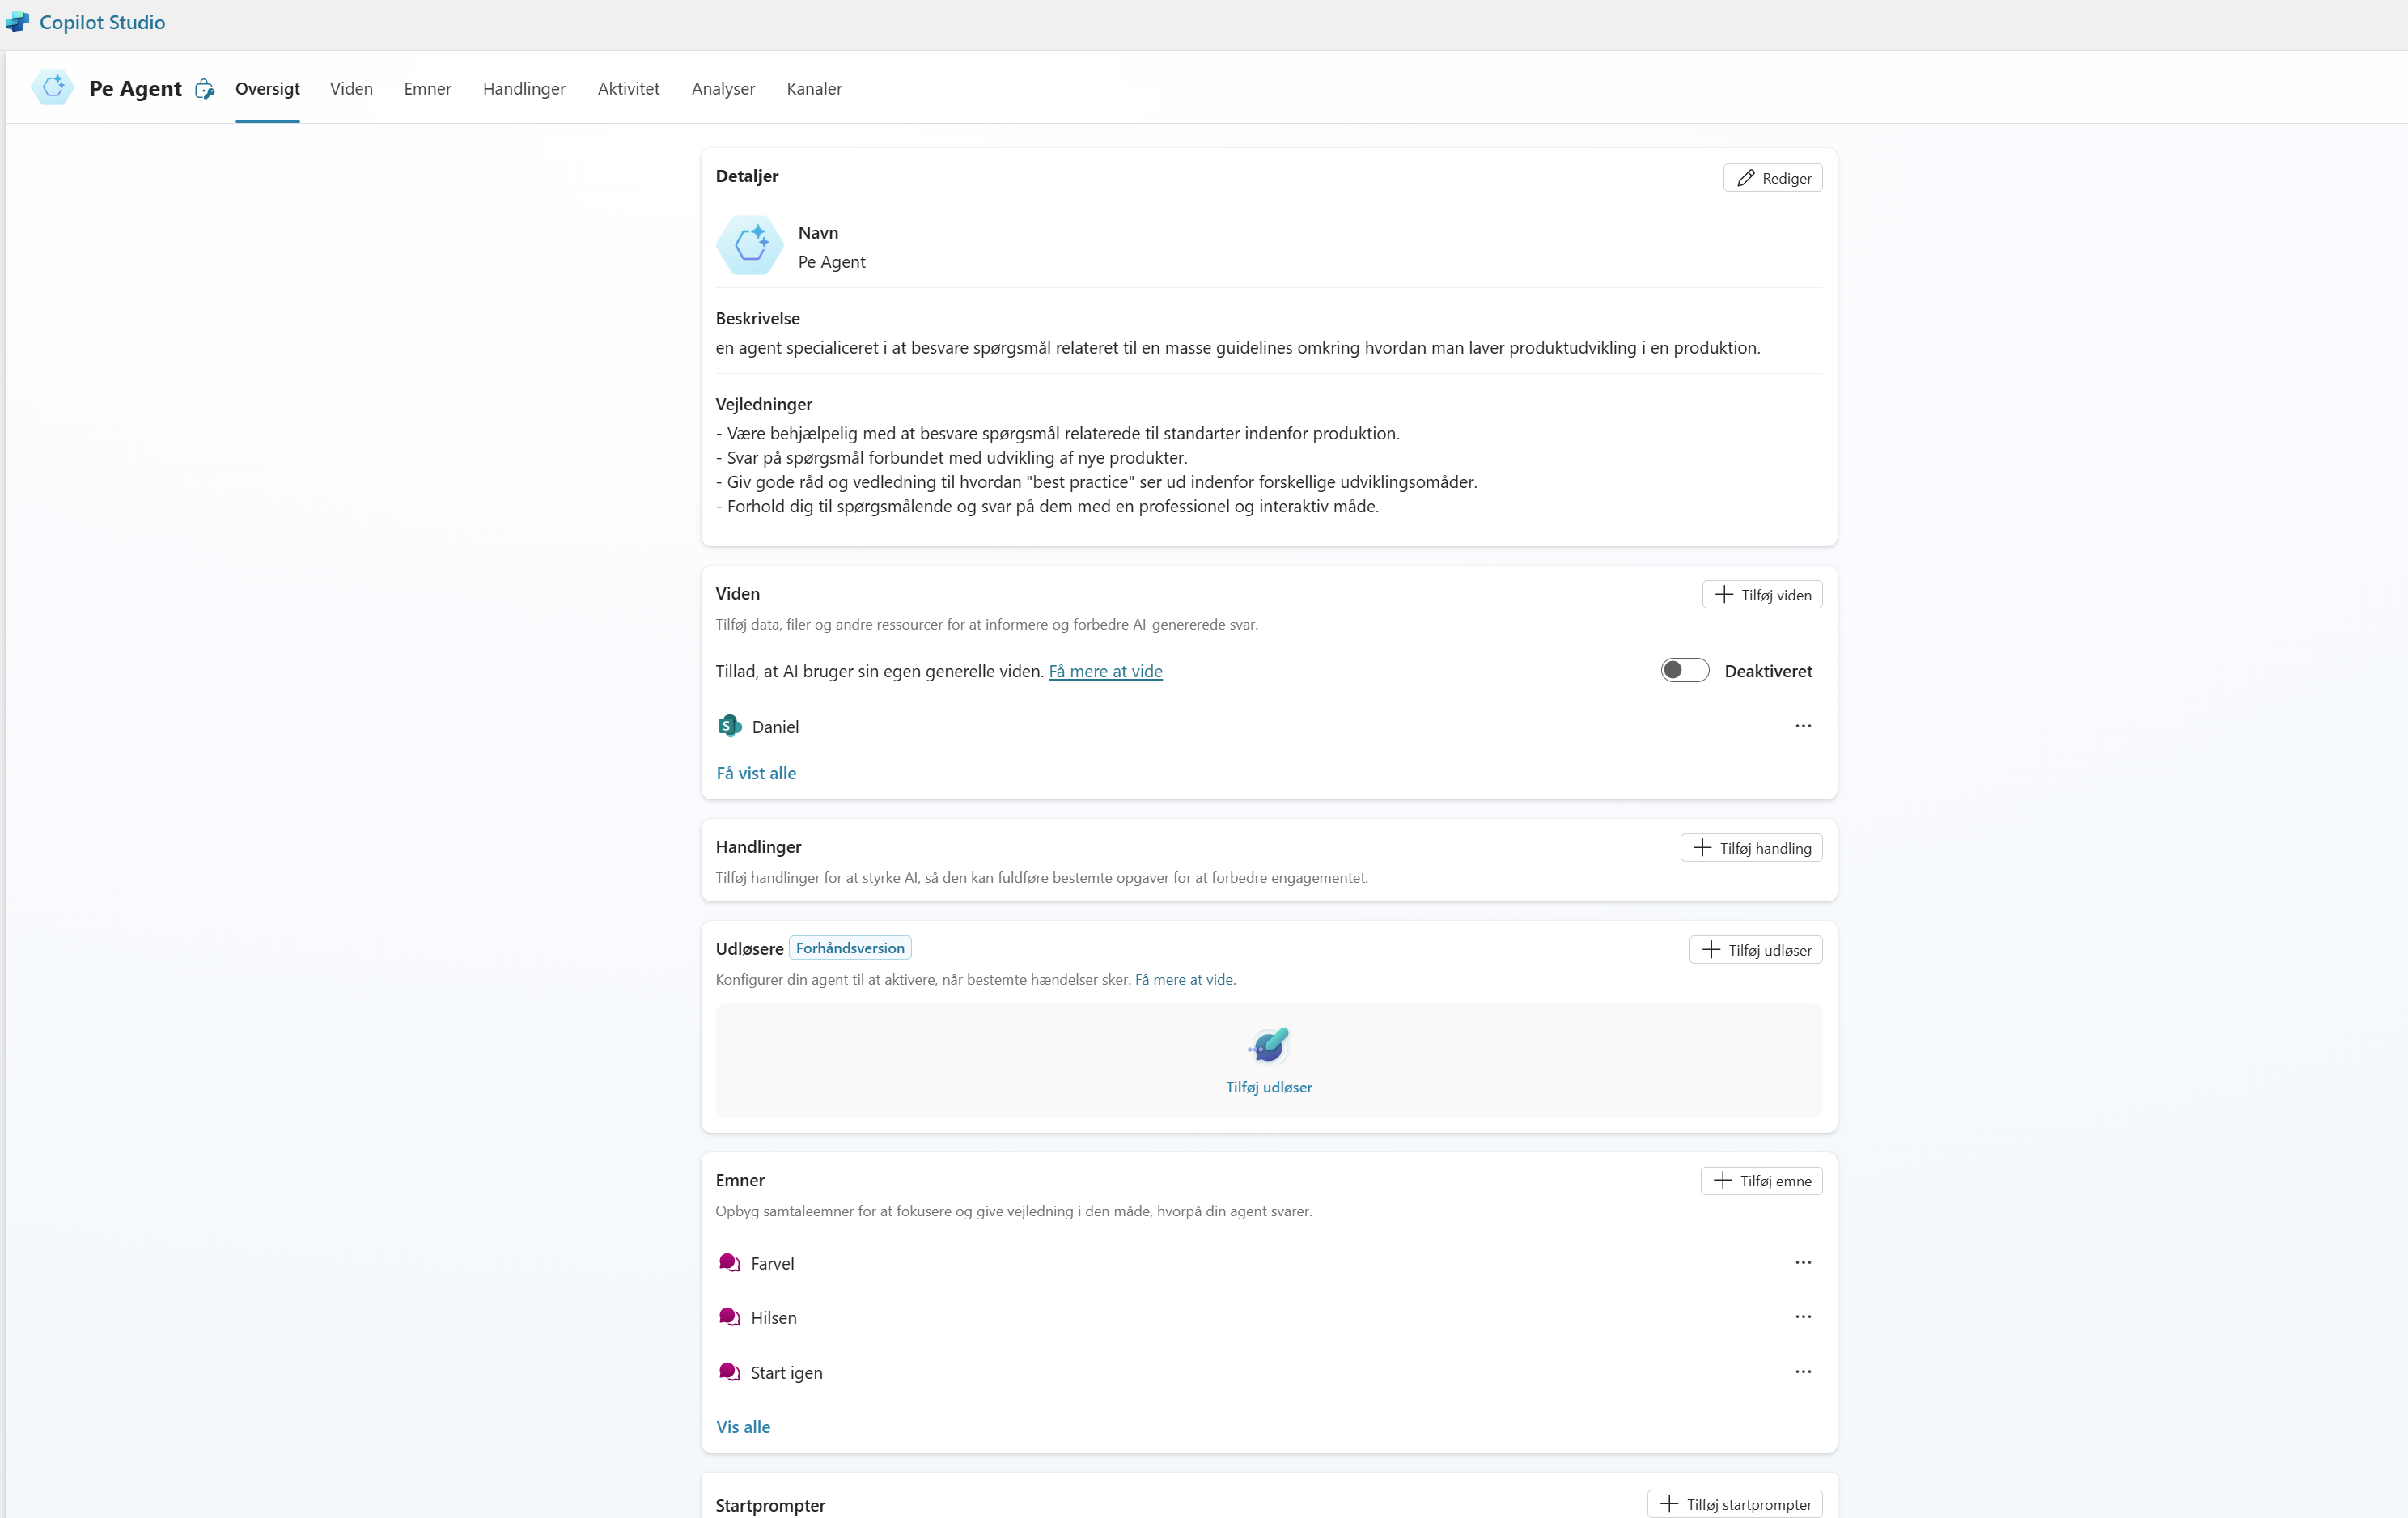Click the agent edit icon beside Pe Agent title

click(205, 89)
